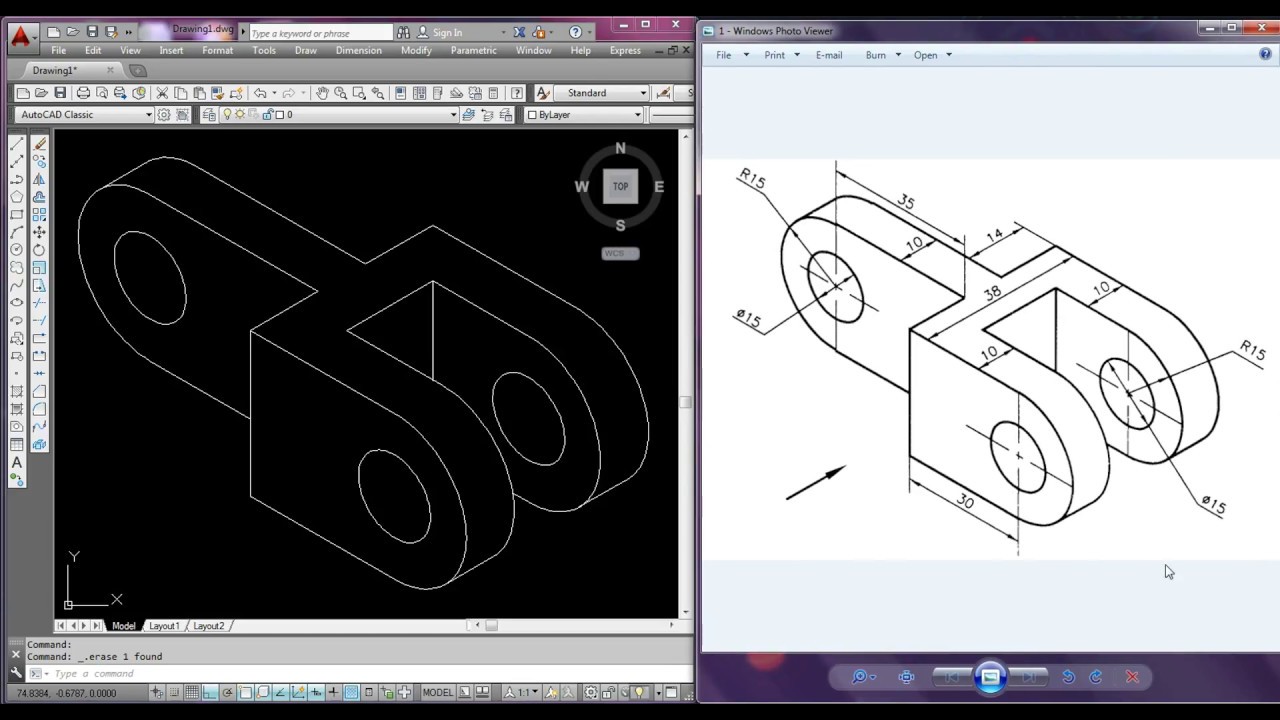Select the Polyline draw tool

point(17,180)
